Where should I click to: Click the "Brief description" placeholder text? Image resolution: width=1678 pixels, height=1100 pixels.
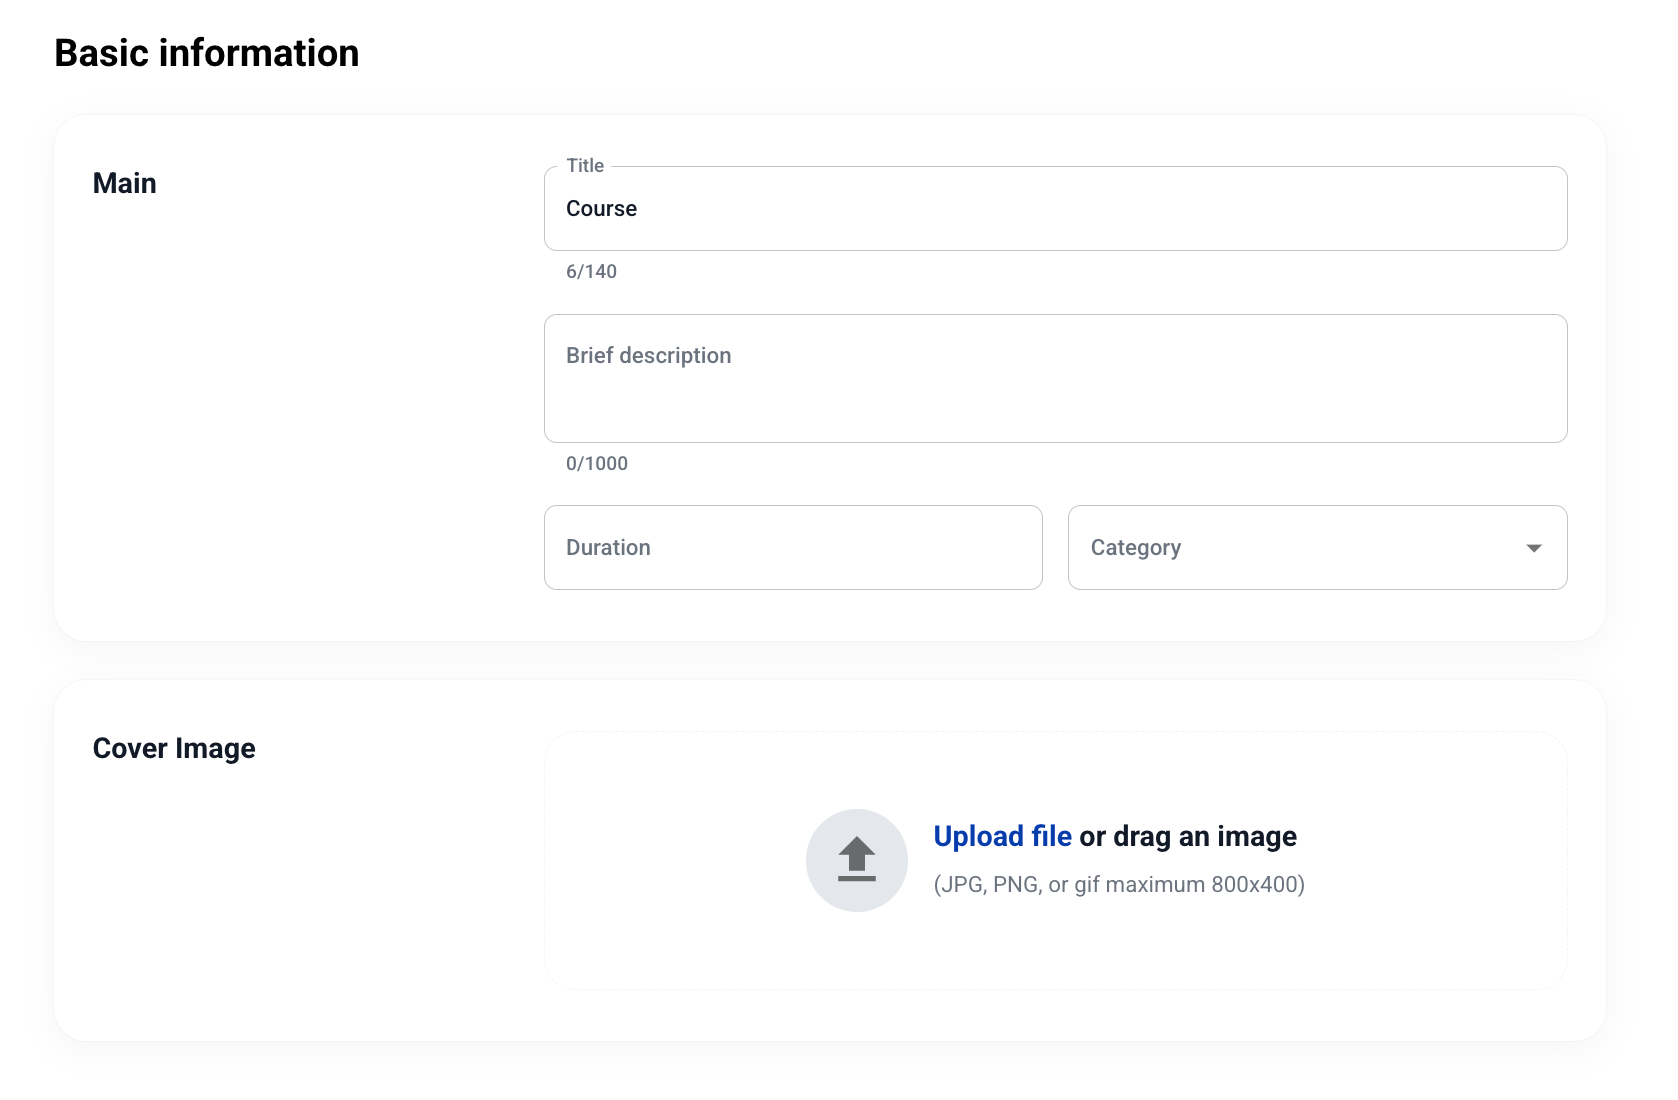[x=648, y=356]
